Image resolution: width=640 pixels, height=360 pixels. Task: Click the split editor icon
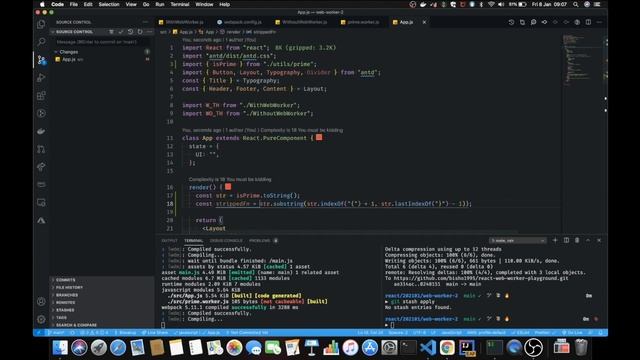pos(588,22)
